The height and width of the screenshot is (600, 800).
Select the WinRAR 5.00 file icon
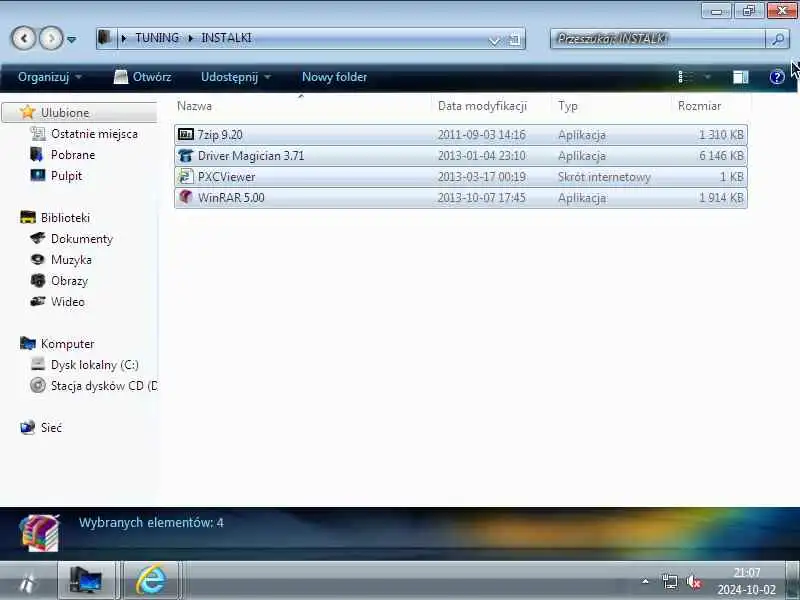pos(185,197)
